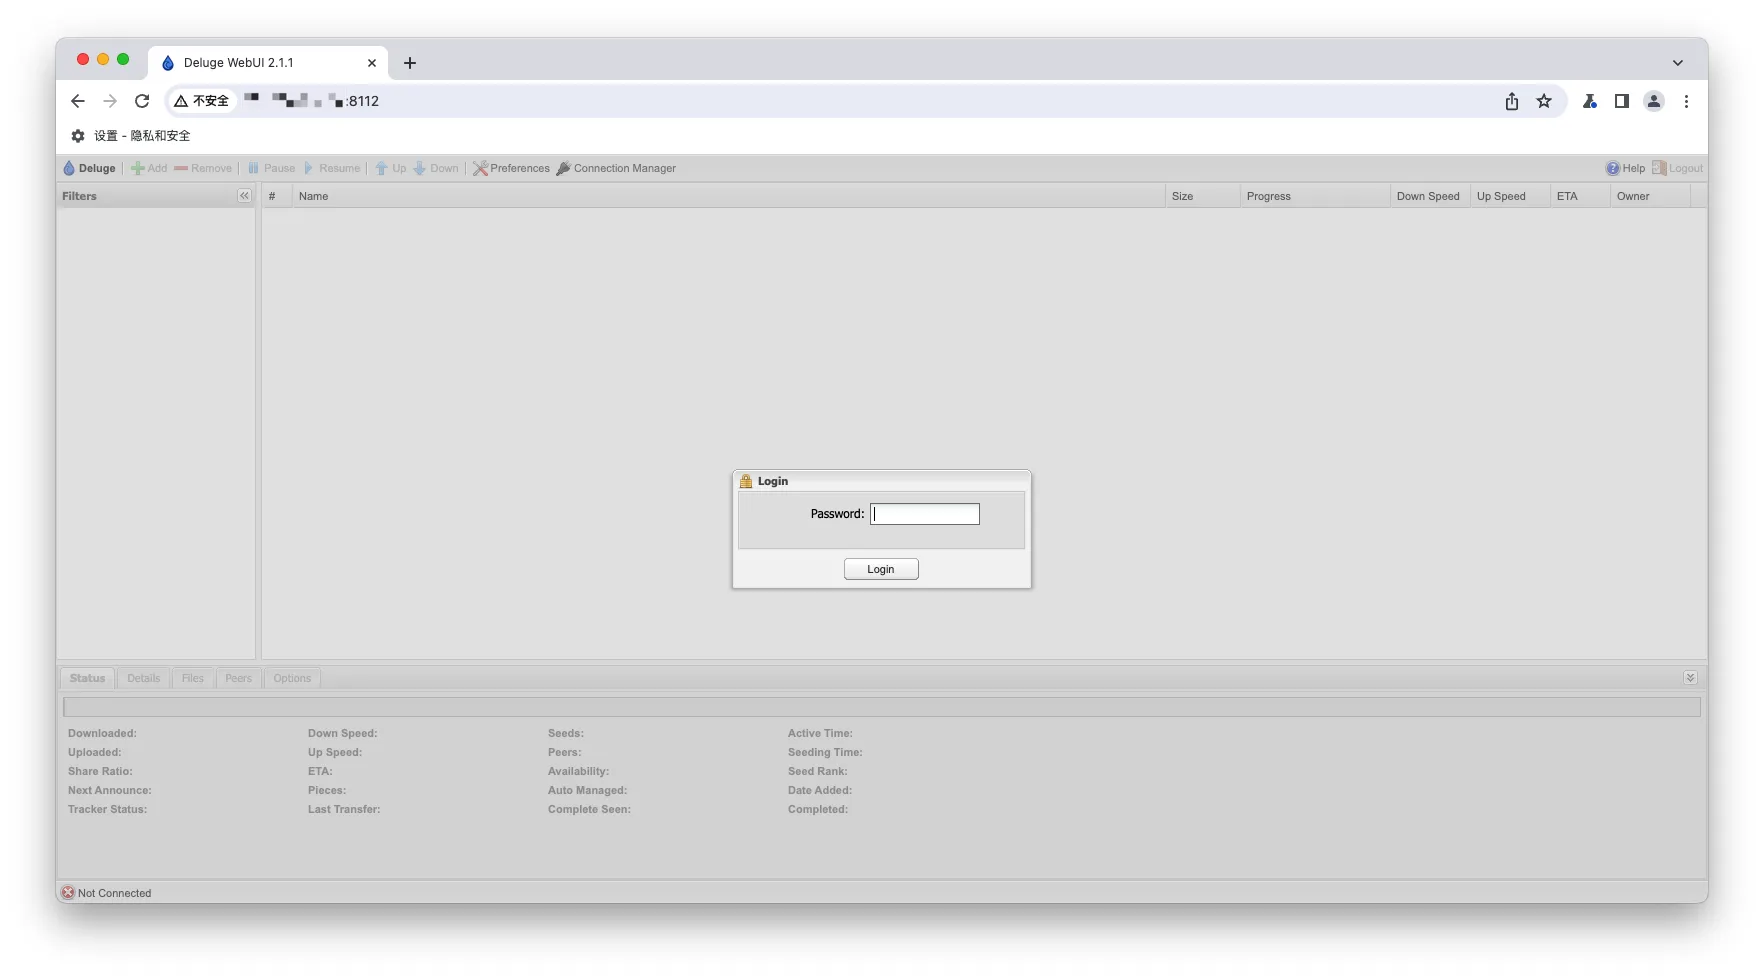The width and height of the screenshot is (1764, 977).
Task: Click the Pause toolbar button
Action: tap(271, 168)
